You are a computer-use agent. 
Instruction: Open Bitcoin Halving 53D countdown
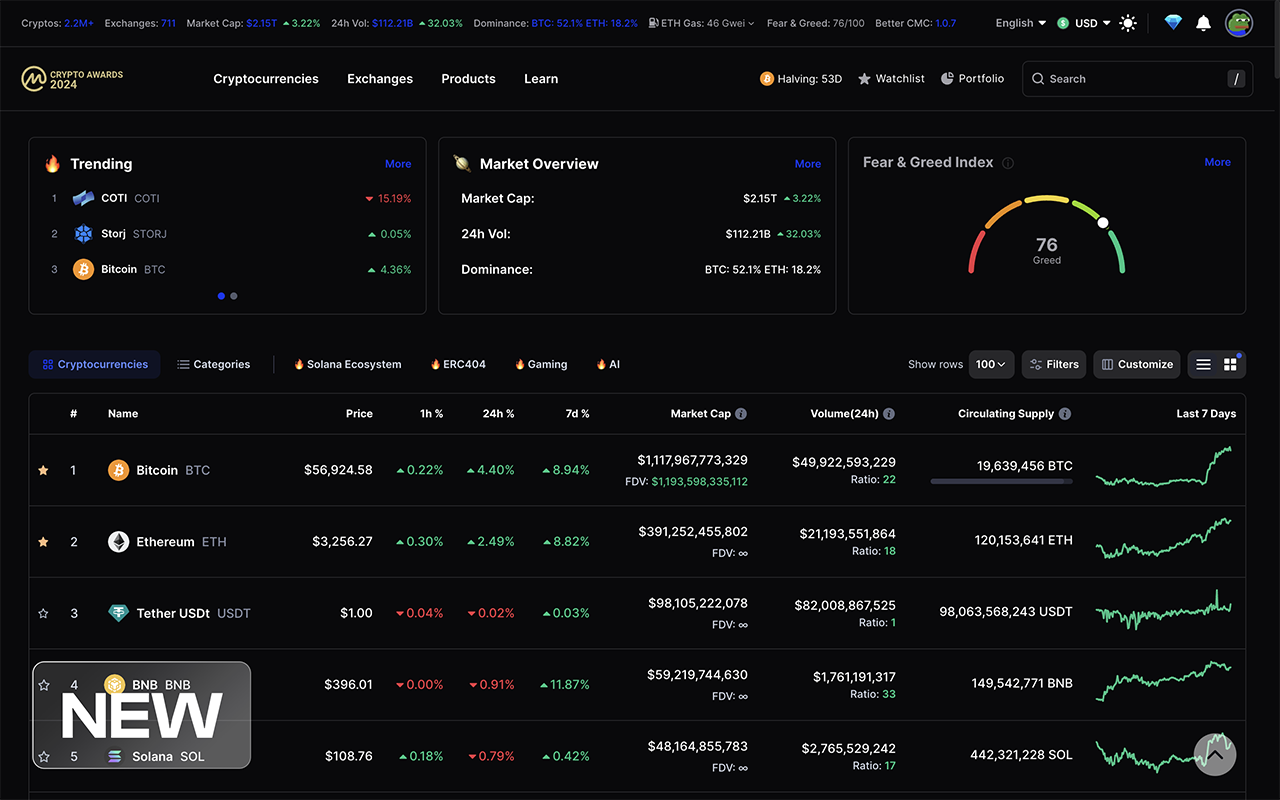coord(801,79)
